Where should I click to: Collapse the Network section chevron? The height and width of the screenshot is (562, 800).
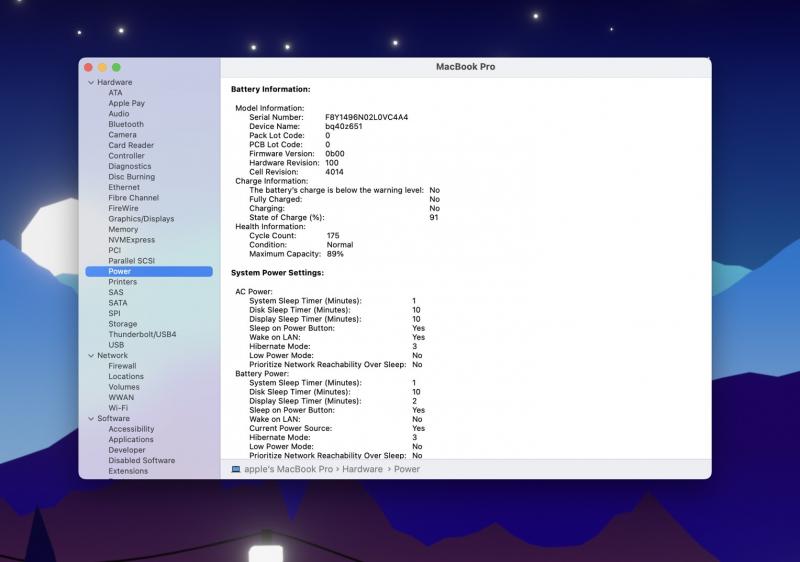click(x=91, y=355)
